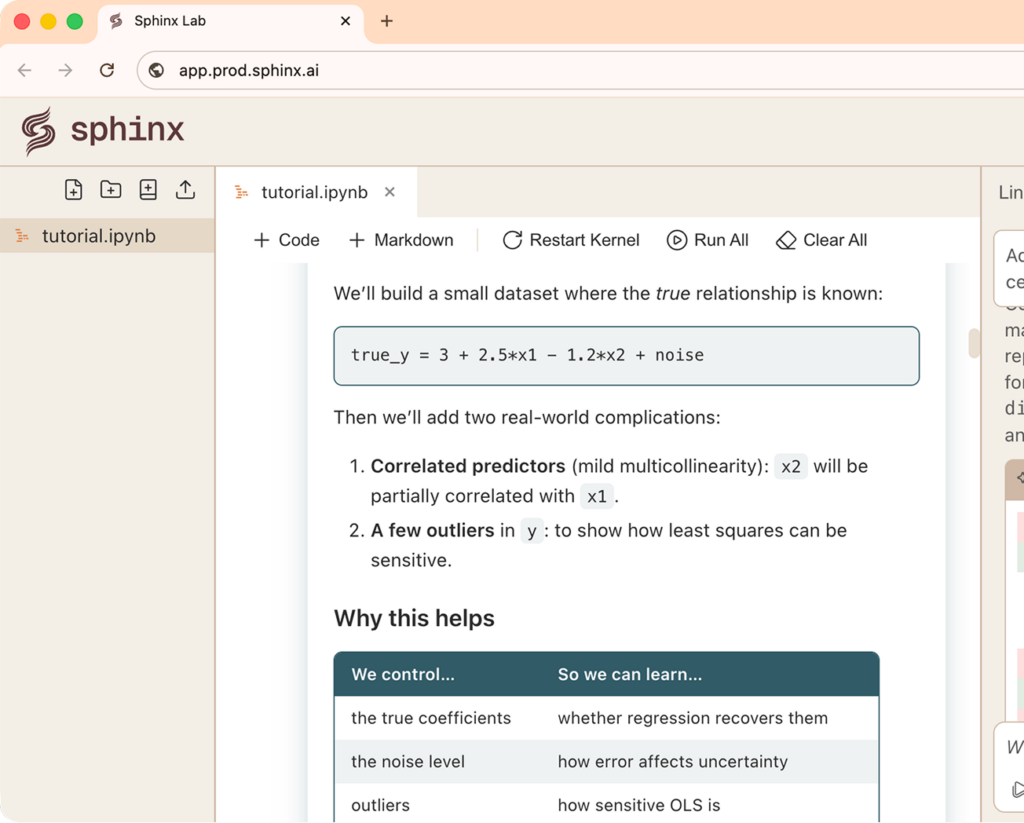This screenshot has height=823, width=1024.
Task: Add a new Code cell
Action: 287,240
